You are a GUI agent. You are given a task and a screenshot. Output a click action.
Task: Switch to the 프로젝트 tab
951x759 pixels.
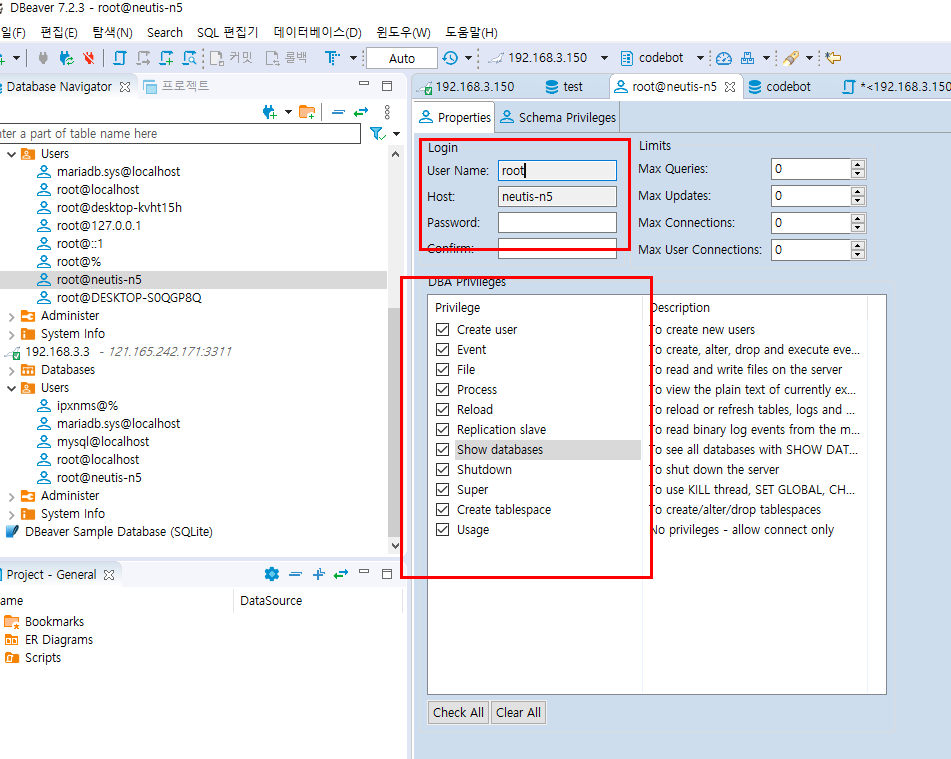(176, 87)
